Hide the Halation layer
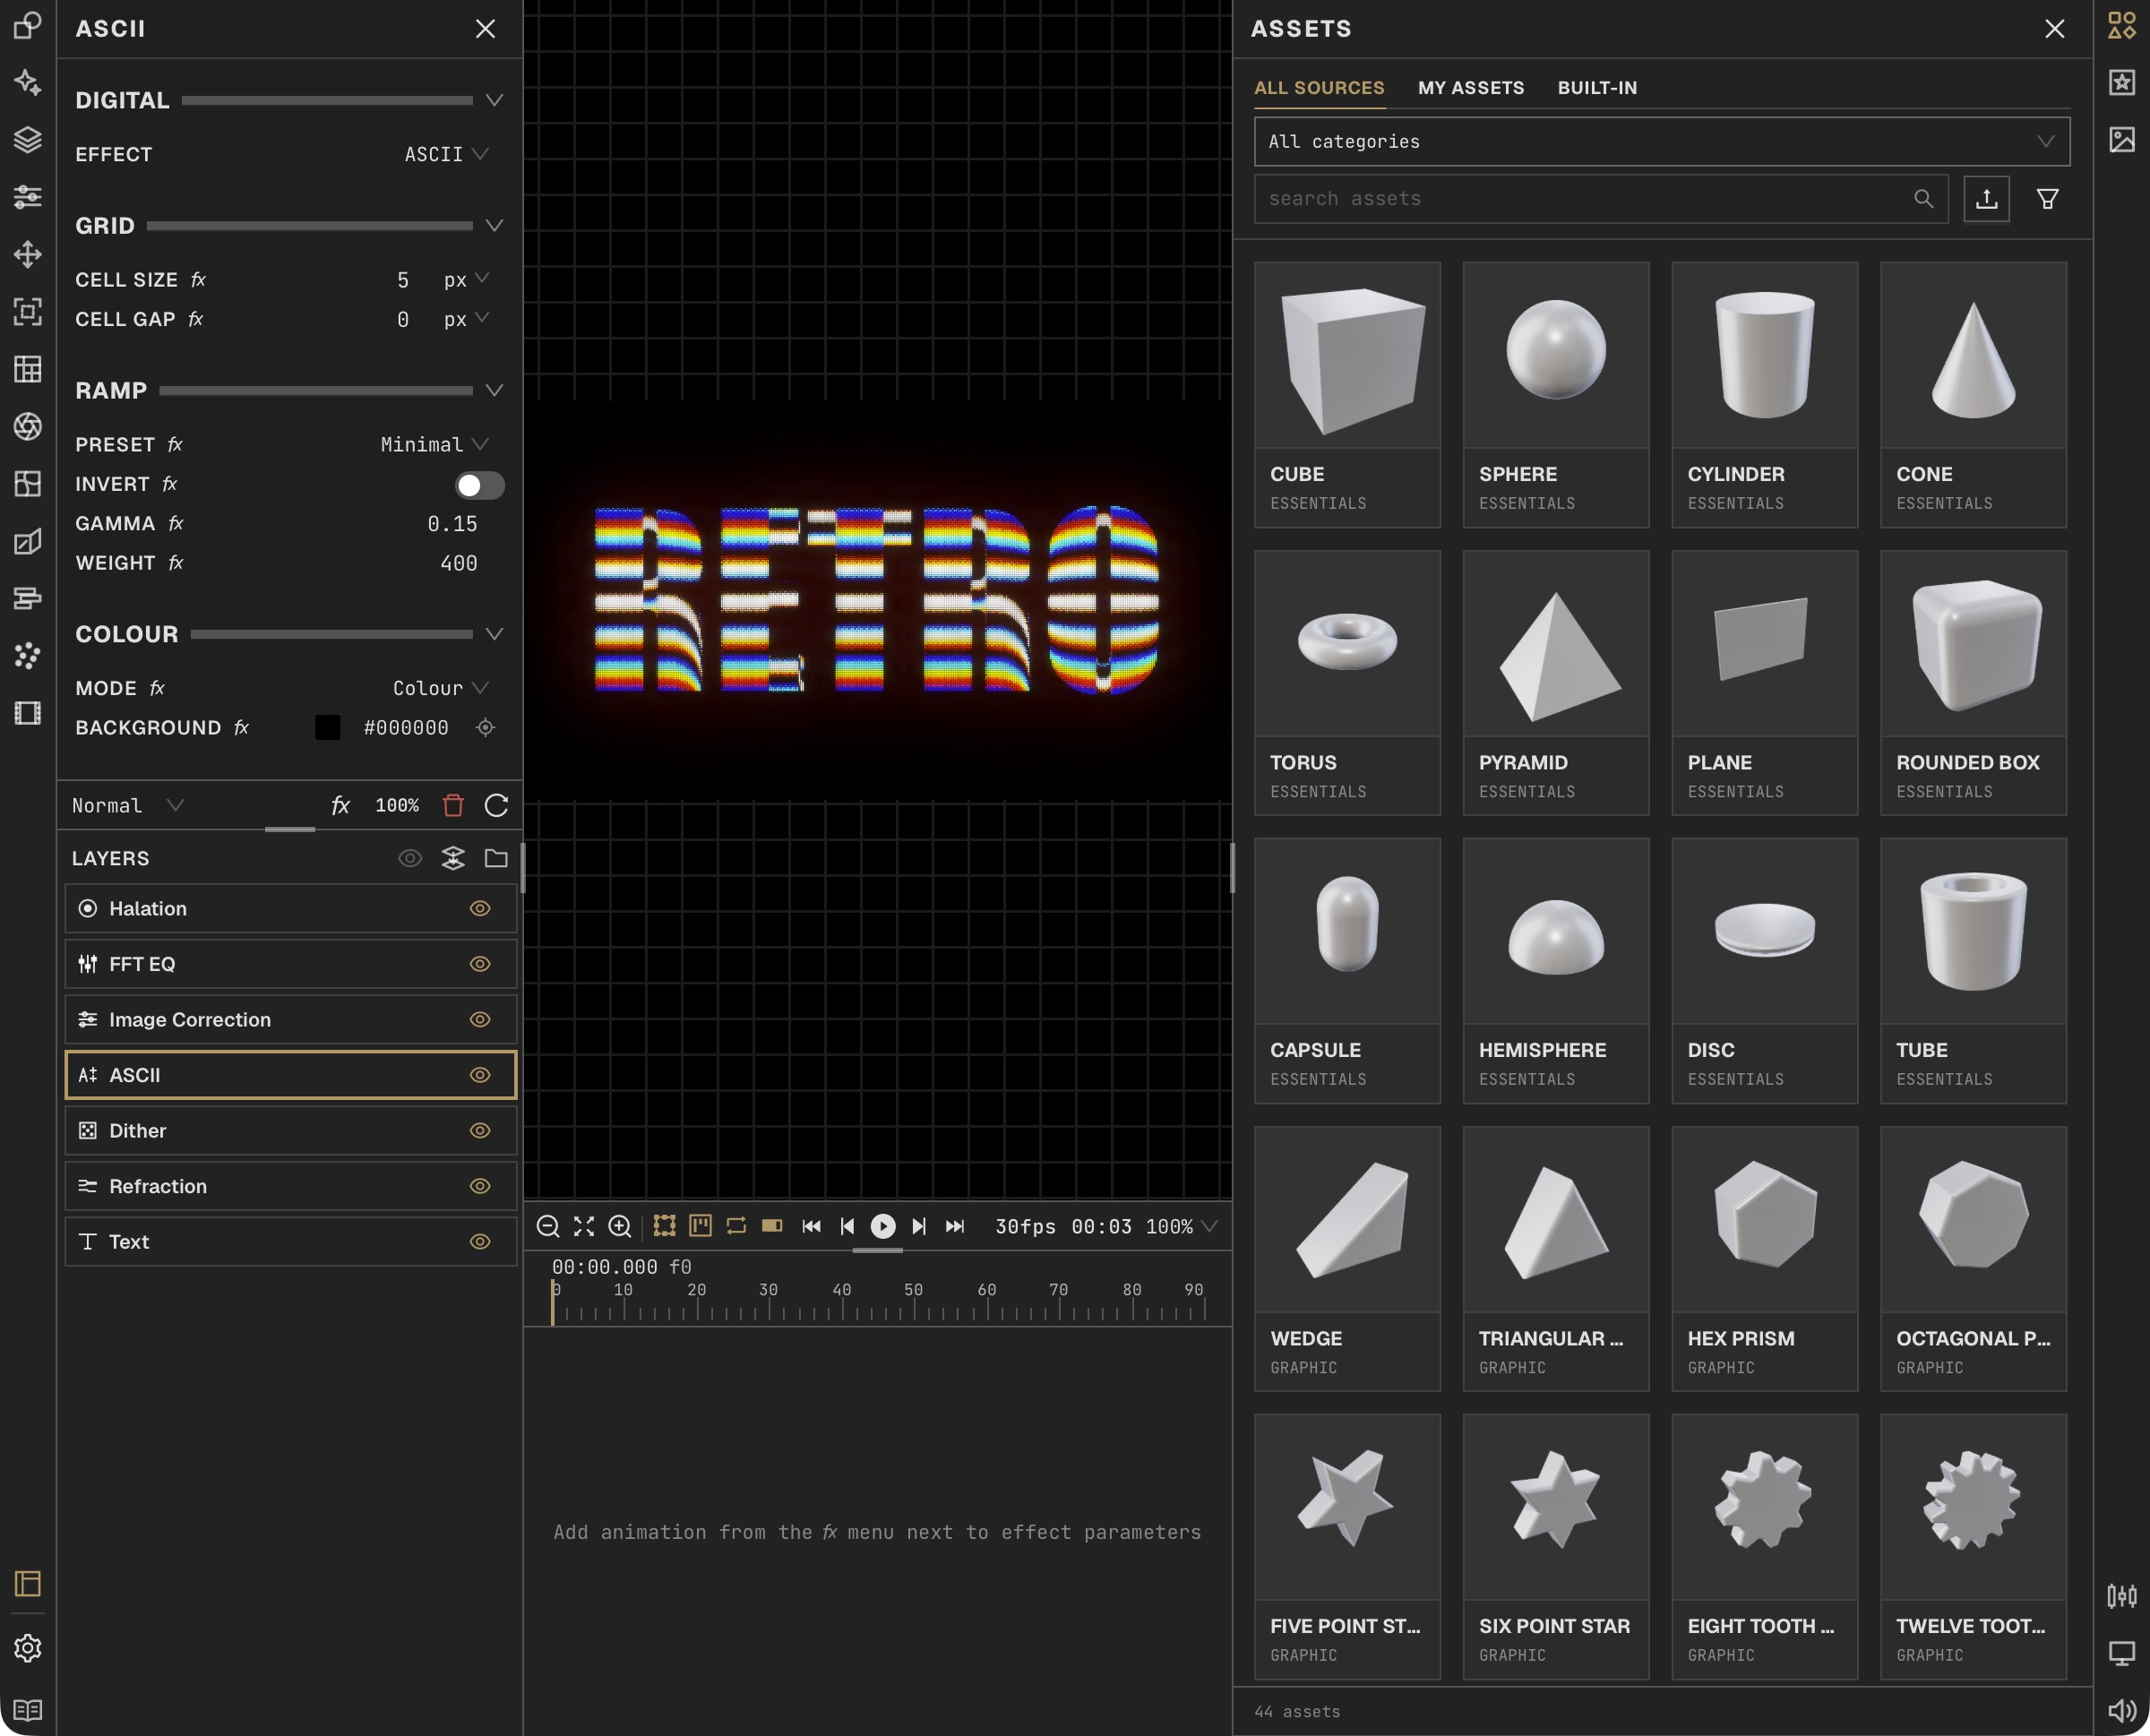 480,908
